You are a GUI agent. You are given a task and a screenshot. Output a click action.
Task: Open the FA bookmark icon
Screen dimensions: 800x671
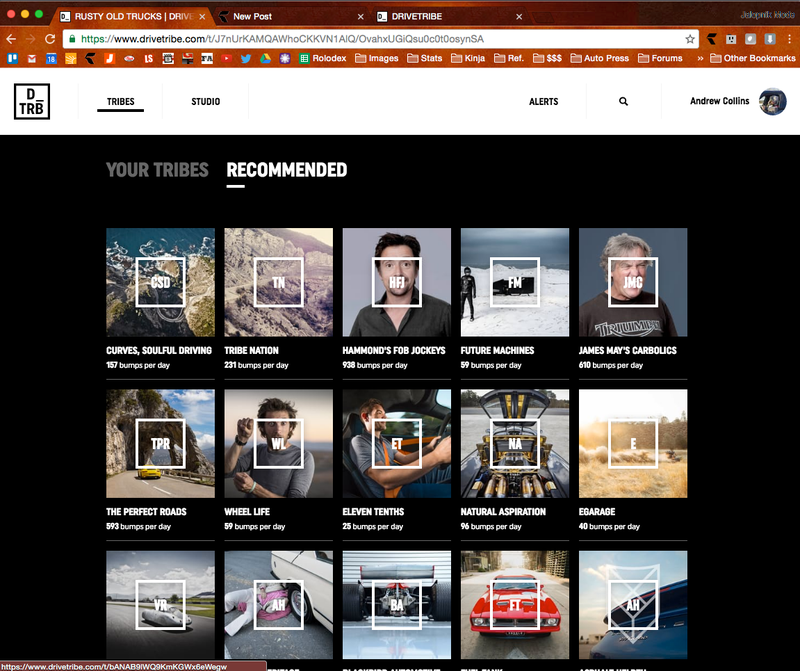point(207,58)
